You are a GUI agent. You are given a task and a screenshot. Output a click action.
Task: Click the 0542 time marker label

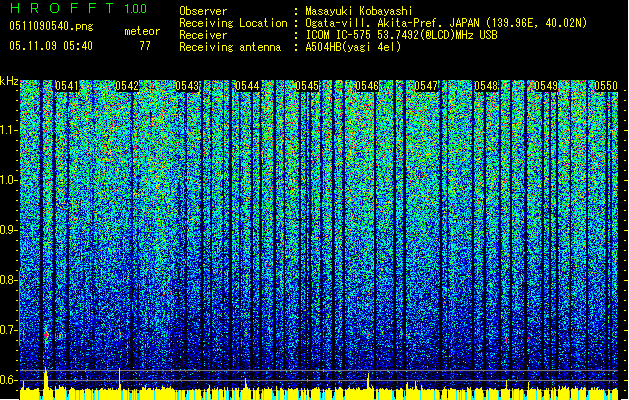tap(127, 86)
